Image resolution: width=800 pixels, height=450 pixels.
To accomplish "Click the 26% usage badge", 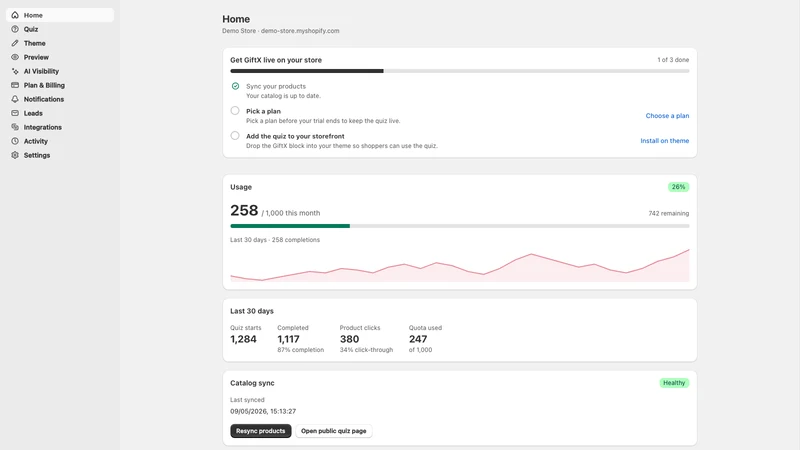I will 679,187.
